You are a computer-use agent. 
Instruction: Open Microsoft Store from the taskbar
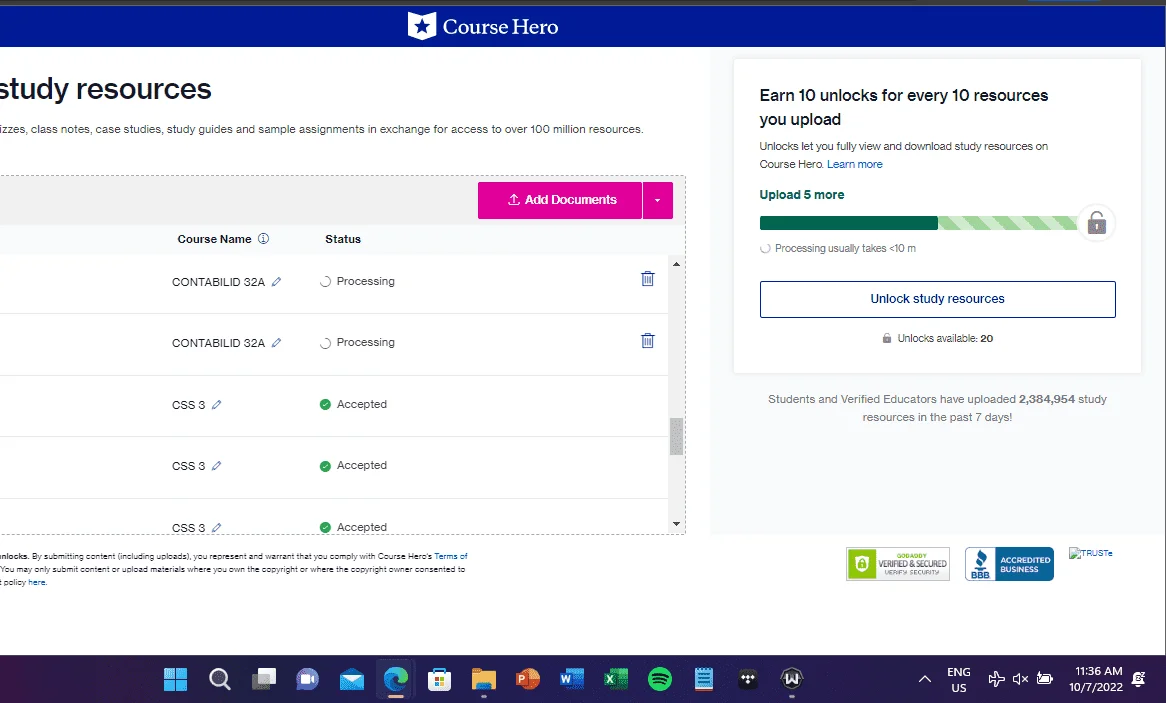pos(439,679)
